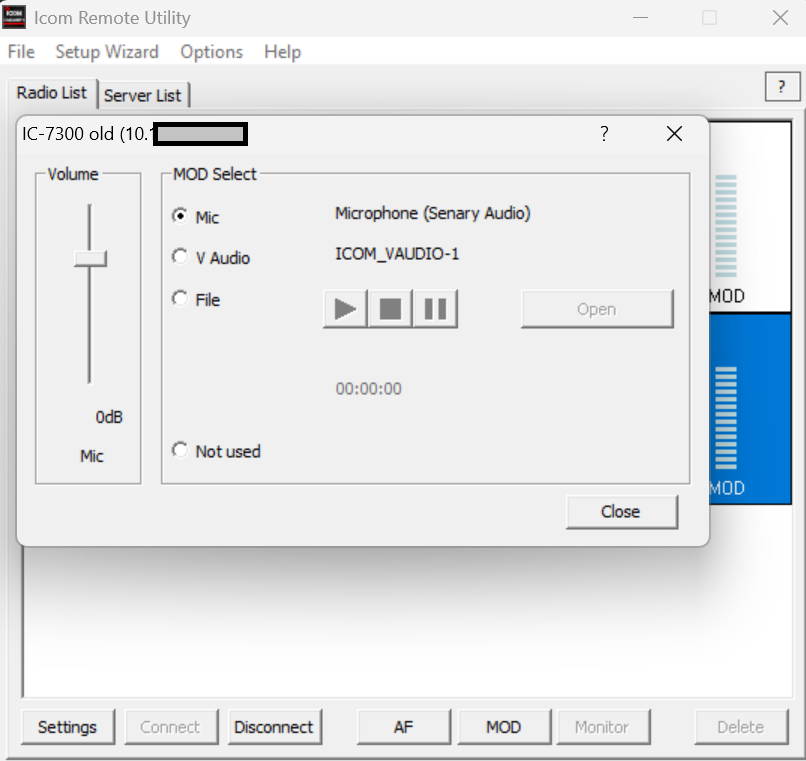Click the Disconnect button

point(274,727)
